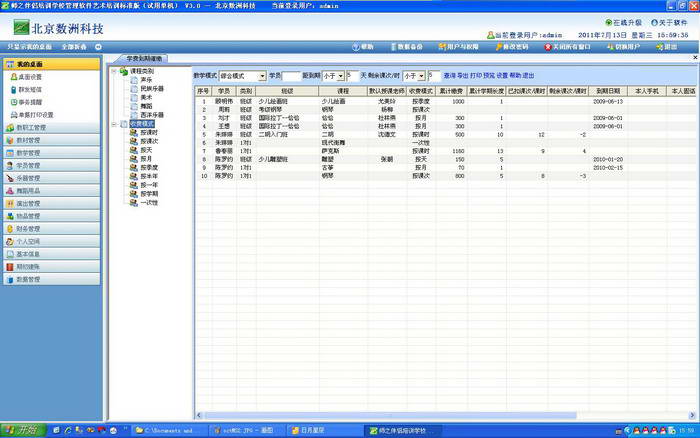Focus the days input after 距到期
The image size is (700, 438).
point(352,76)
